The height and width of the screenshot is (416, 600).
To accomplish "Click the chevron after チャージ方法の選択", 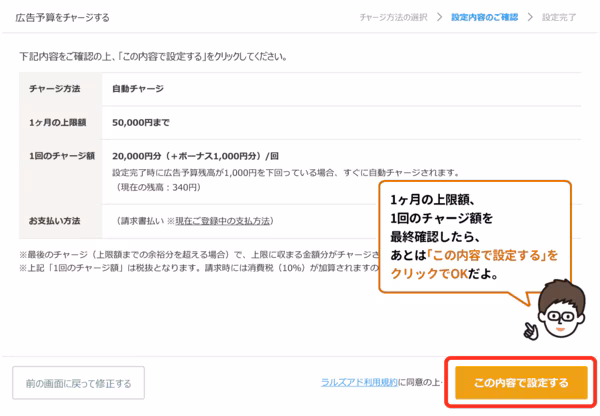I will [x=439, y=18].
